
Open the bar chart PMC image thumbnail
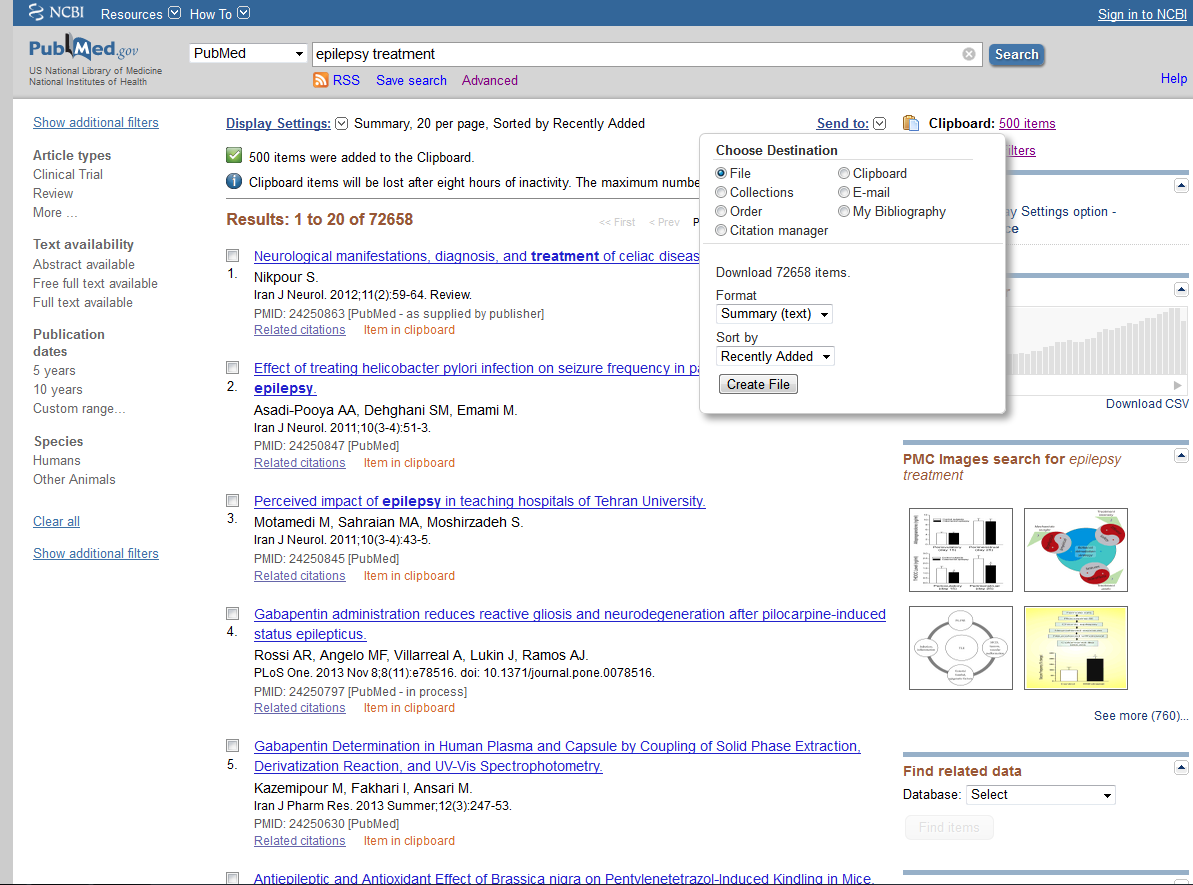pos(961,549)
